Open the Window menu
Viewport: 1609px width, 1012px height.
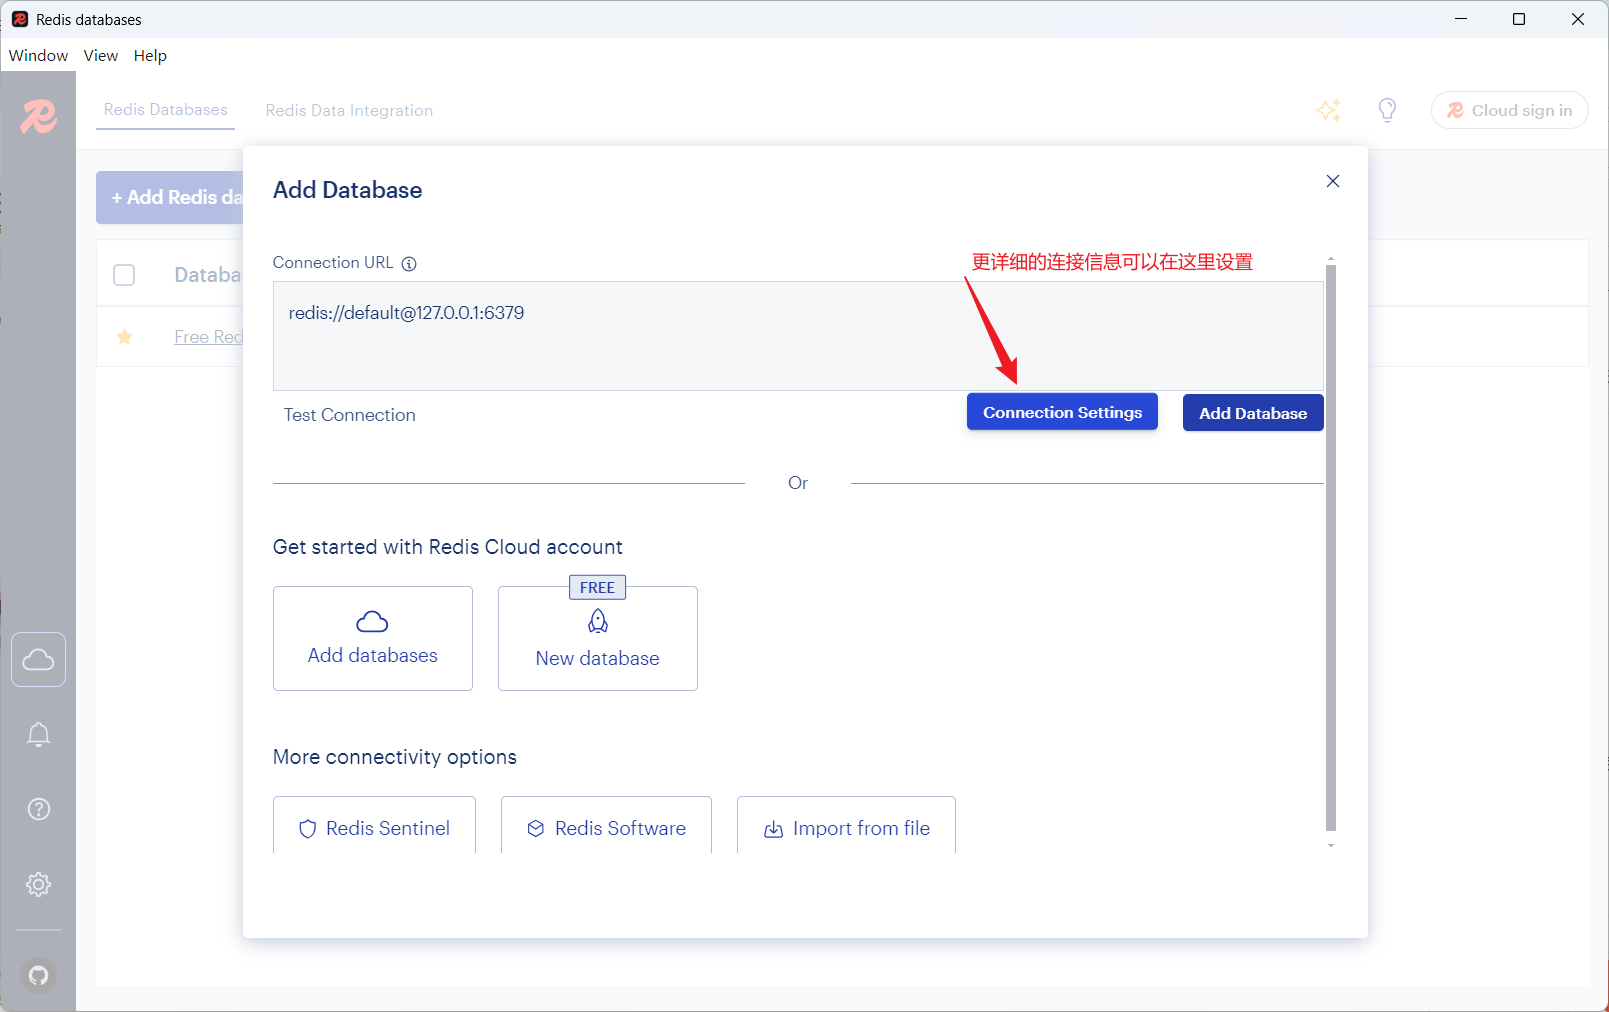click(39, 56)
